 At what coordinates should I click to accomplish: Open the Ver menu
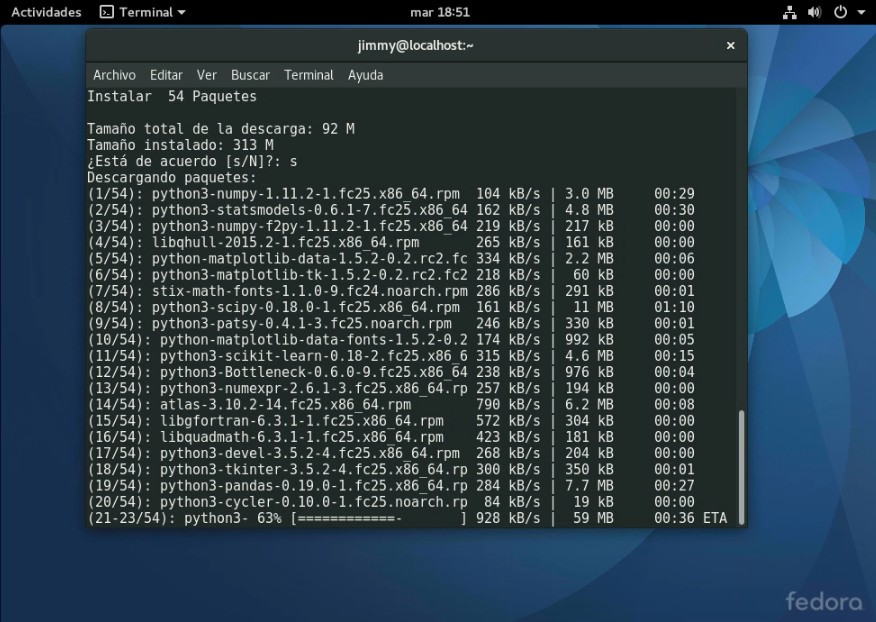point(206,75)
